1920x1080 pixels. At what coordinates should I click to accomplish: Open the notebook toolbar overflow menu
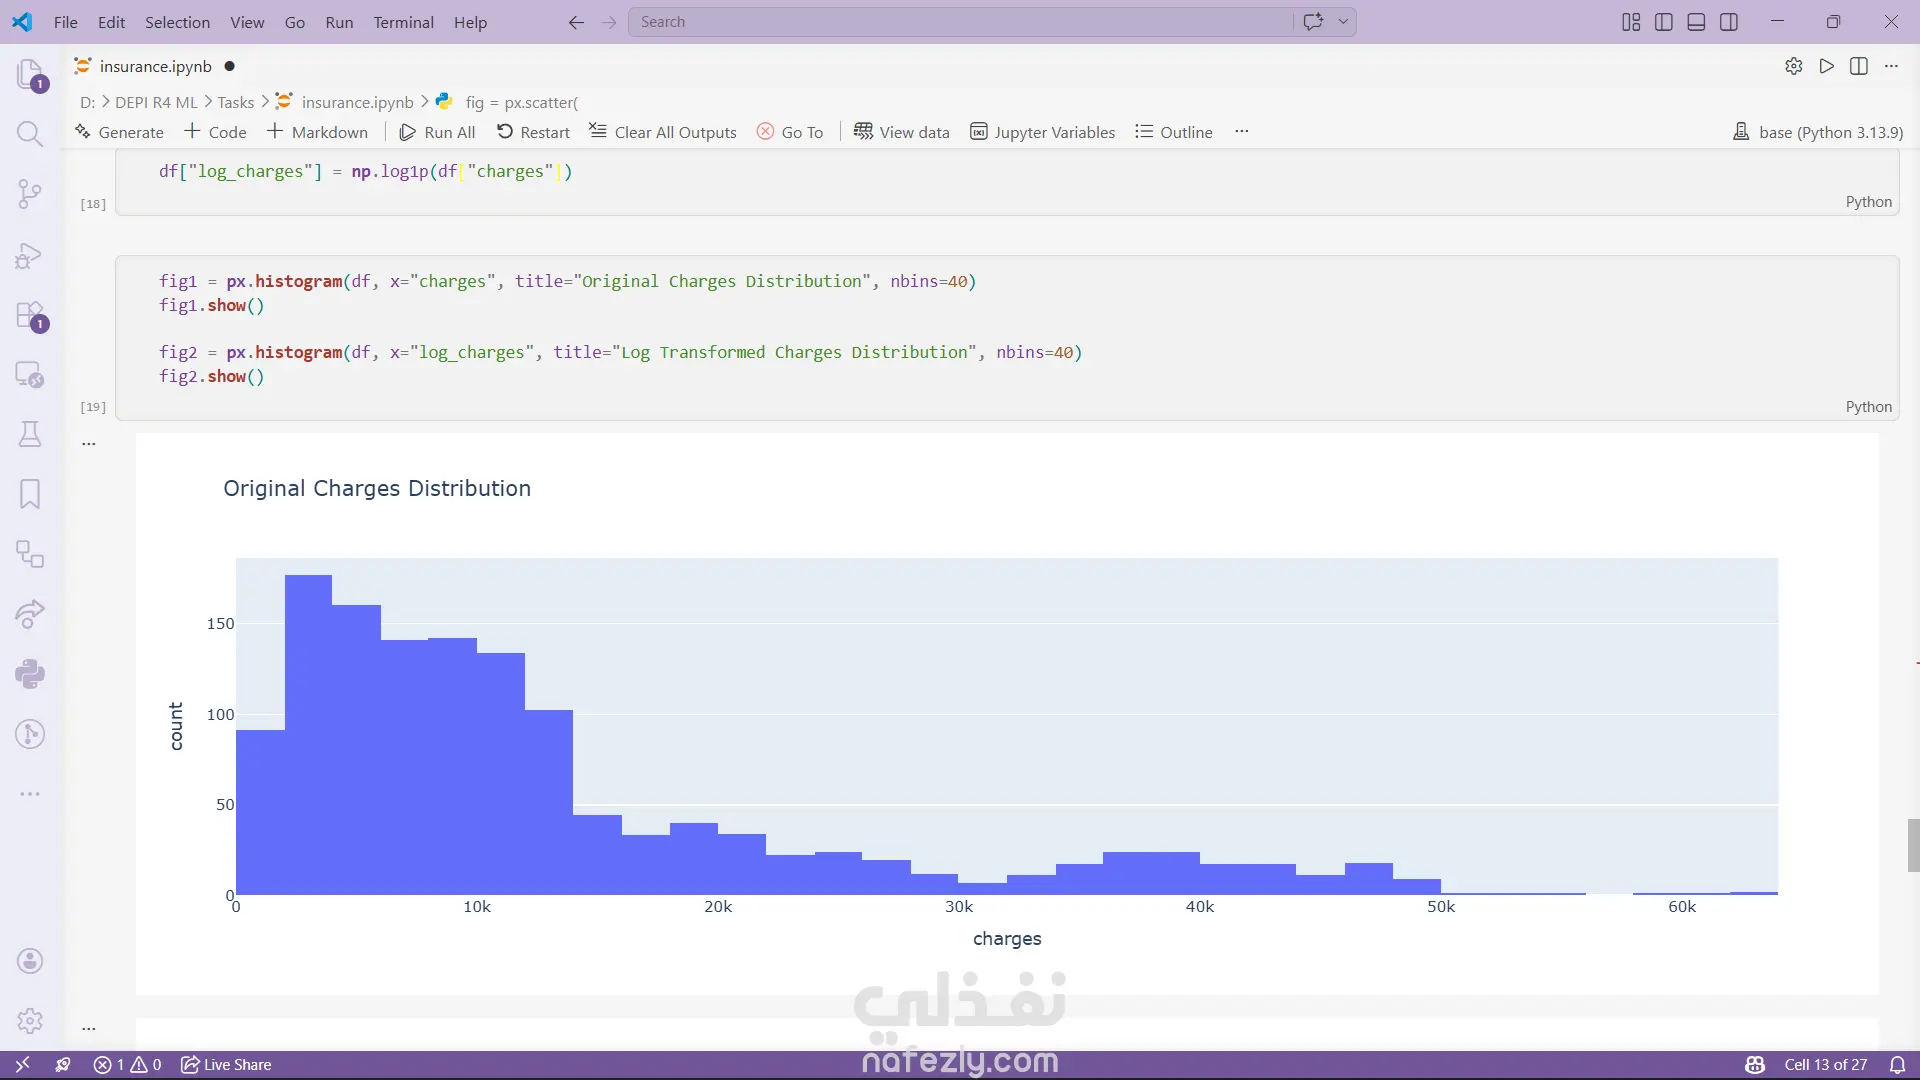point(1241,132)
